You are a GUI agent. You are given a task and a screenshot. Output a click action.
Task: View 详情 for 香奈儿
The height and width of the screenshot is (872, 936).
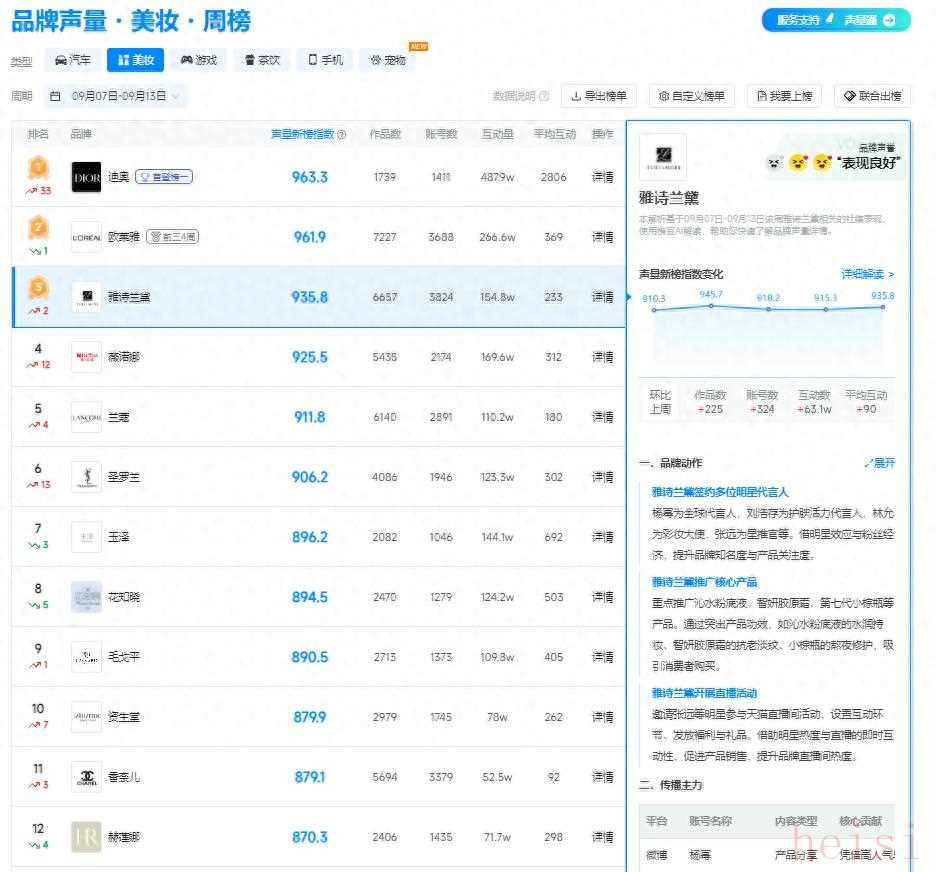coord(602,777)
